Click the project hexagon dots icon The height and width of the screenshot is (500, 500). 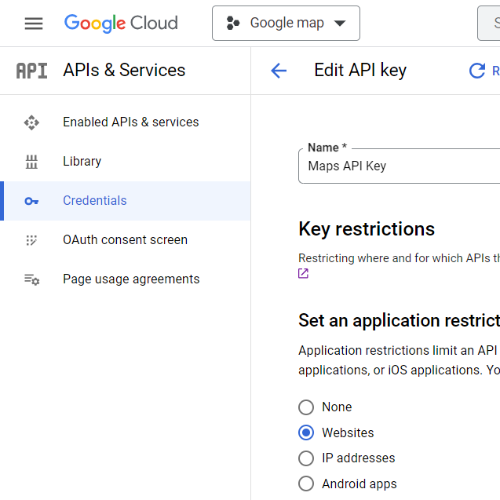click(x=233, y=23)
